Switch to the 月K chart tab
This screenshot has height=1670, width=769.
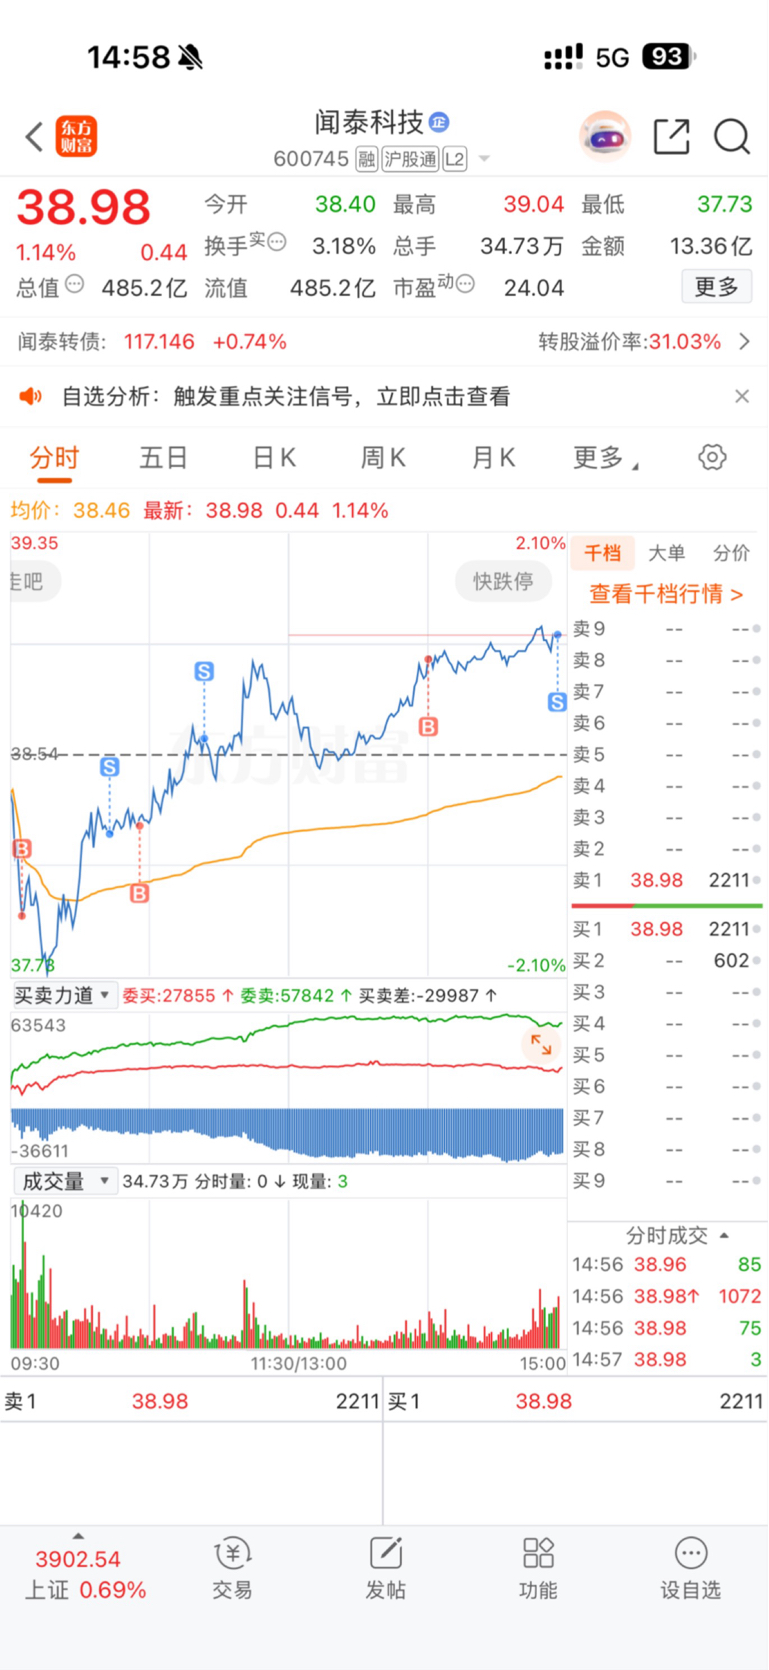pos(493,458)
